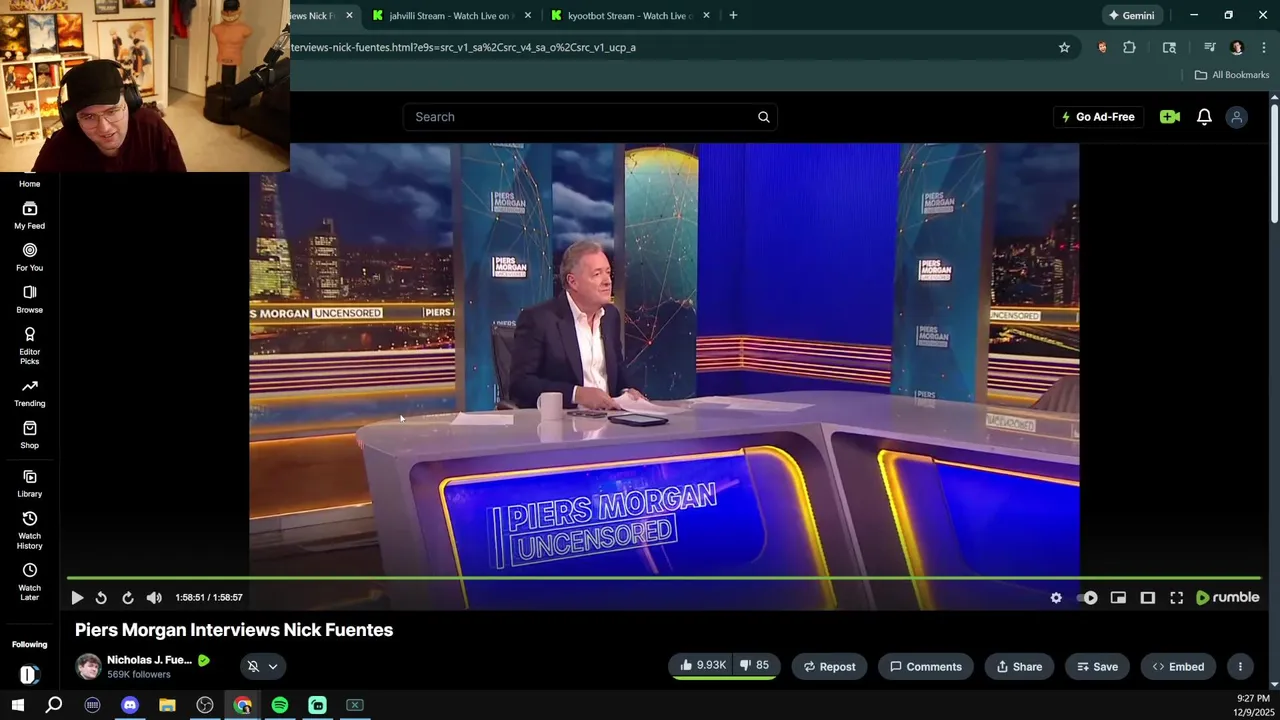Click the Go Ad-Free button
The image size is (1280, 720).
pos(1098,117)
